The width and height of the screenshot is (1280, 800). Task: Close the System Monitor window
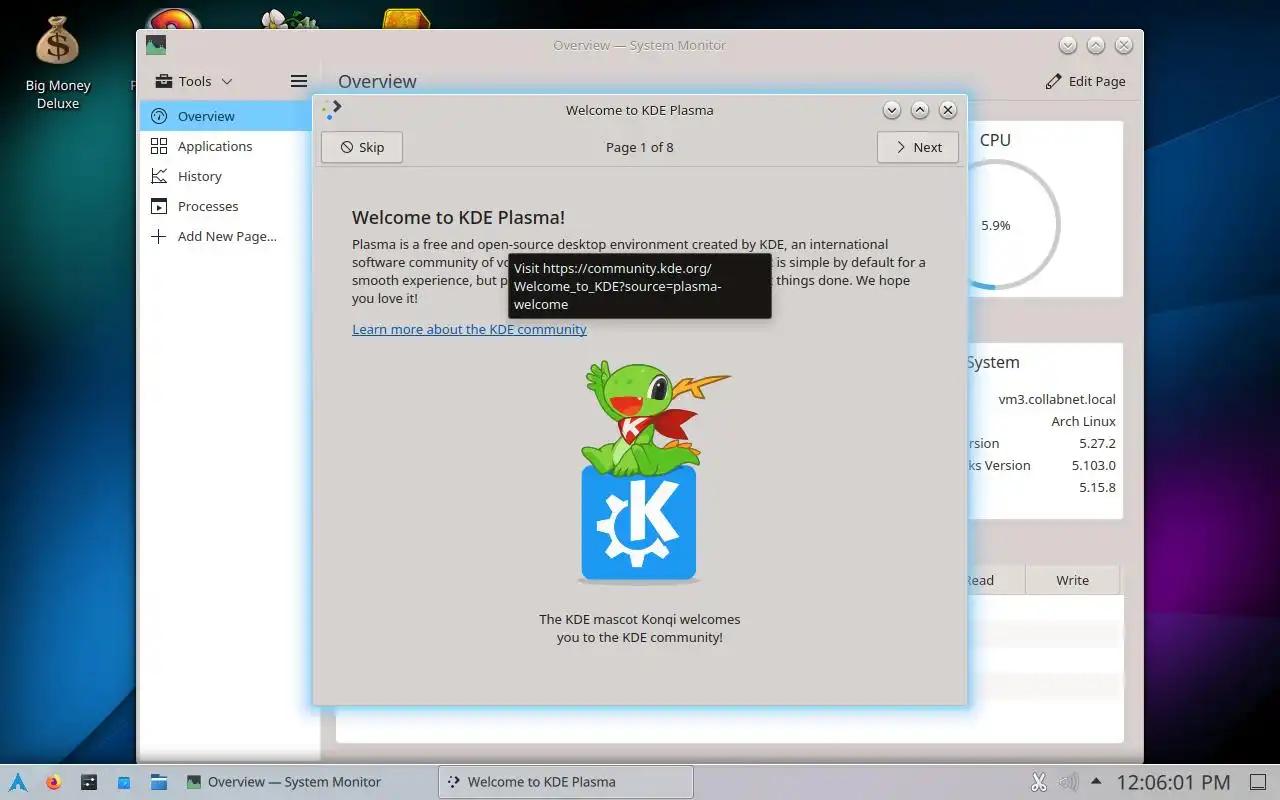click(1124, 45)
